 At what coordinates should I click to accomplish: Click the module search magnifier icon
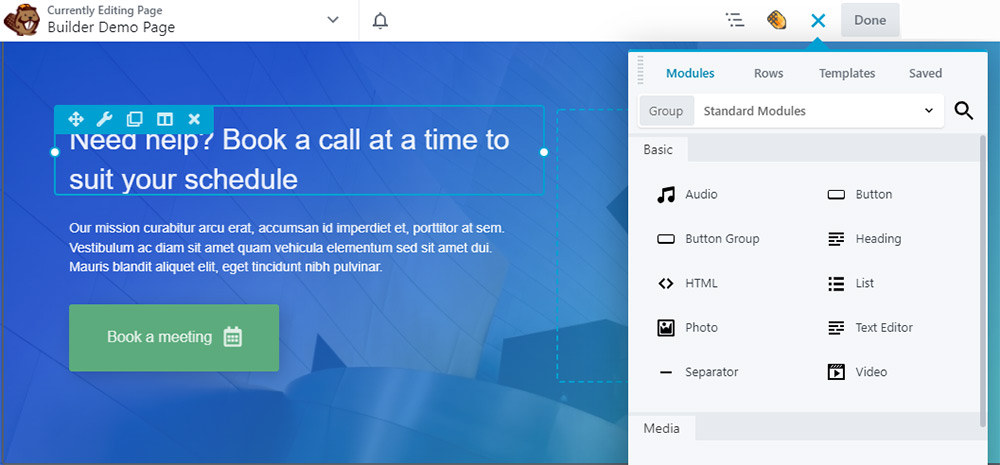coord(964,111)
